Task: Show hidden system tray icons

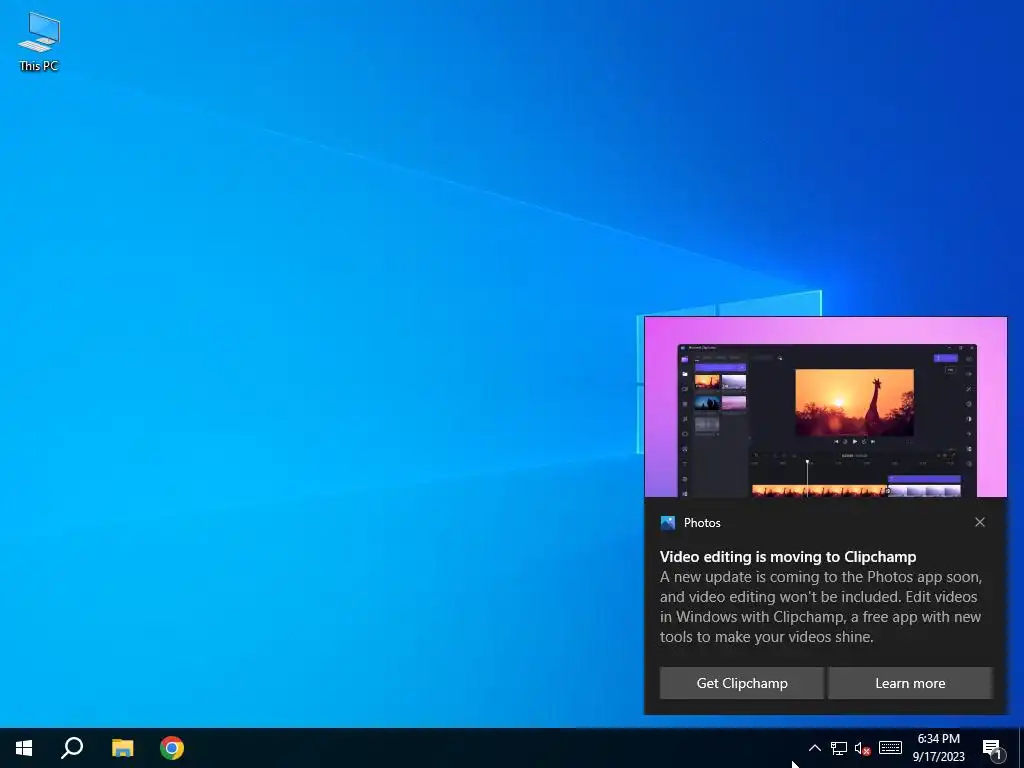Action: coord(814,748)
